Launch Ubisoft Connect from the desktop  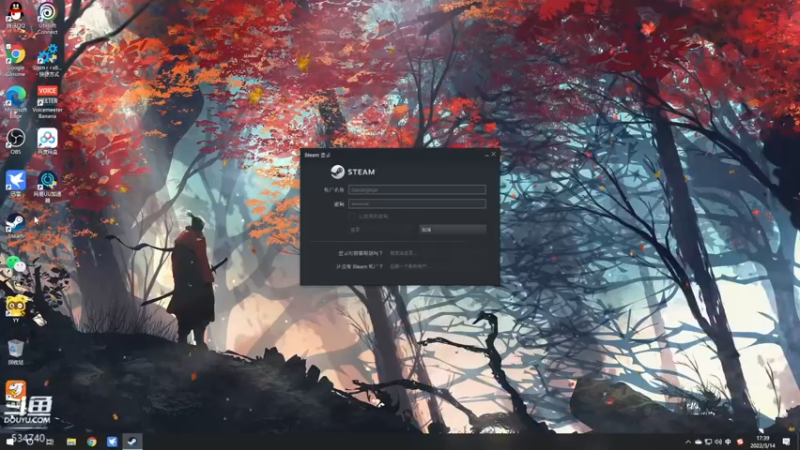click(47, 17)
